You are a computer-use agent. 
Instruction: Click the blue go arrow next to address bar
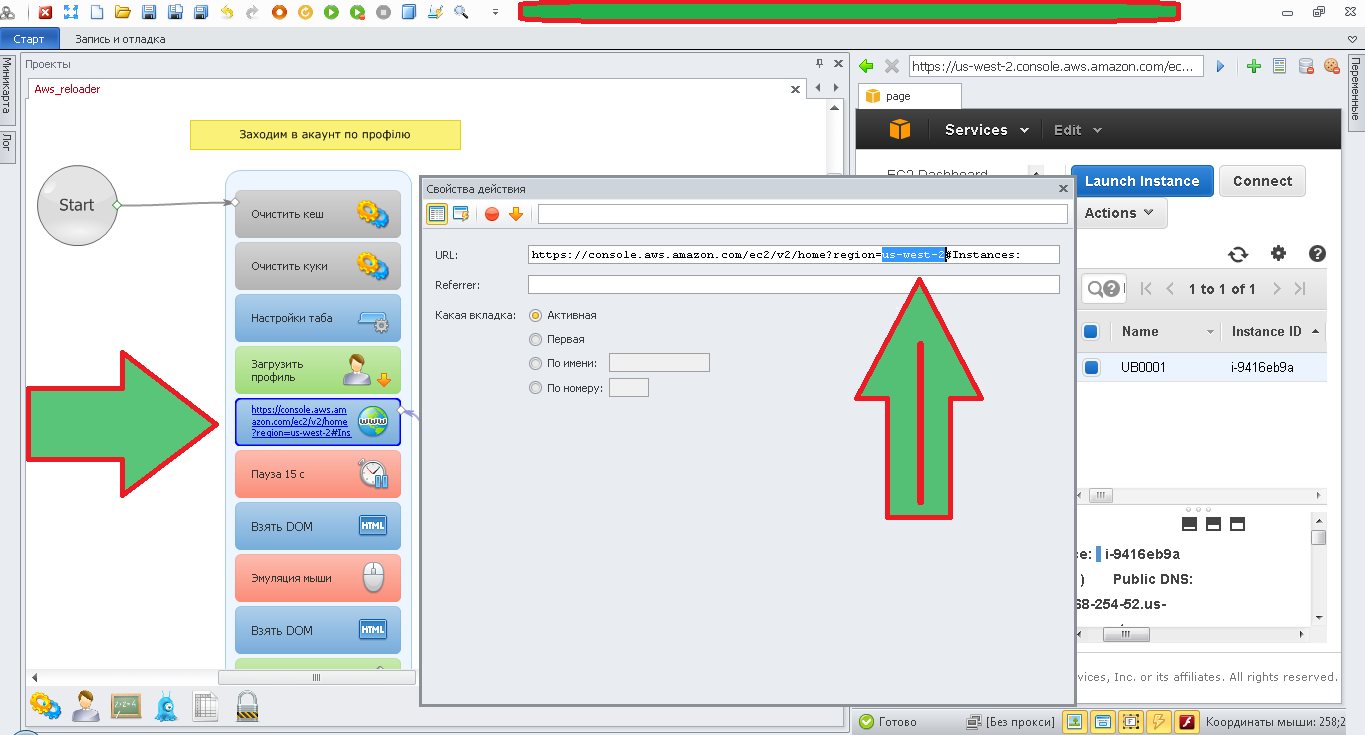(x=1220, y=66)
